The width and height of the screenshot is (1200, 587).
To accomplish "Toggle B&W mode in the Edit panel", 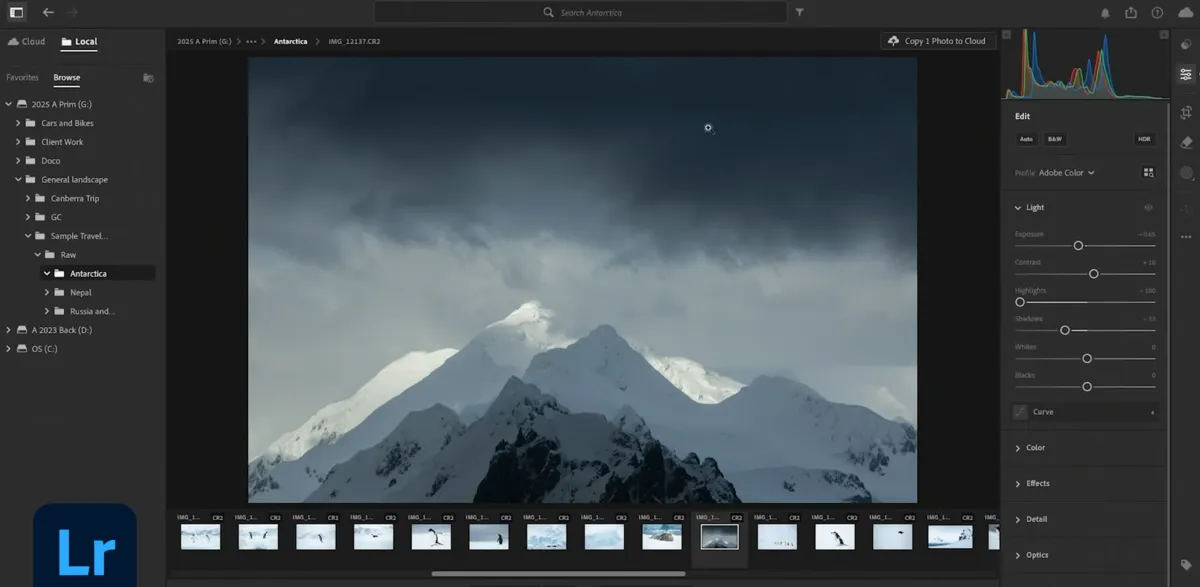I will [1053, 139].
